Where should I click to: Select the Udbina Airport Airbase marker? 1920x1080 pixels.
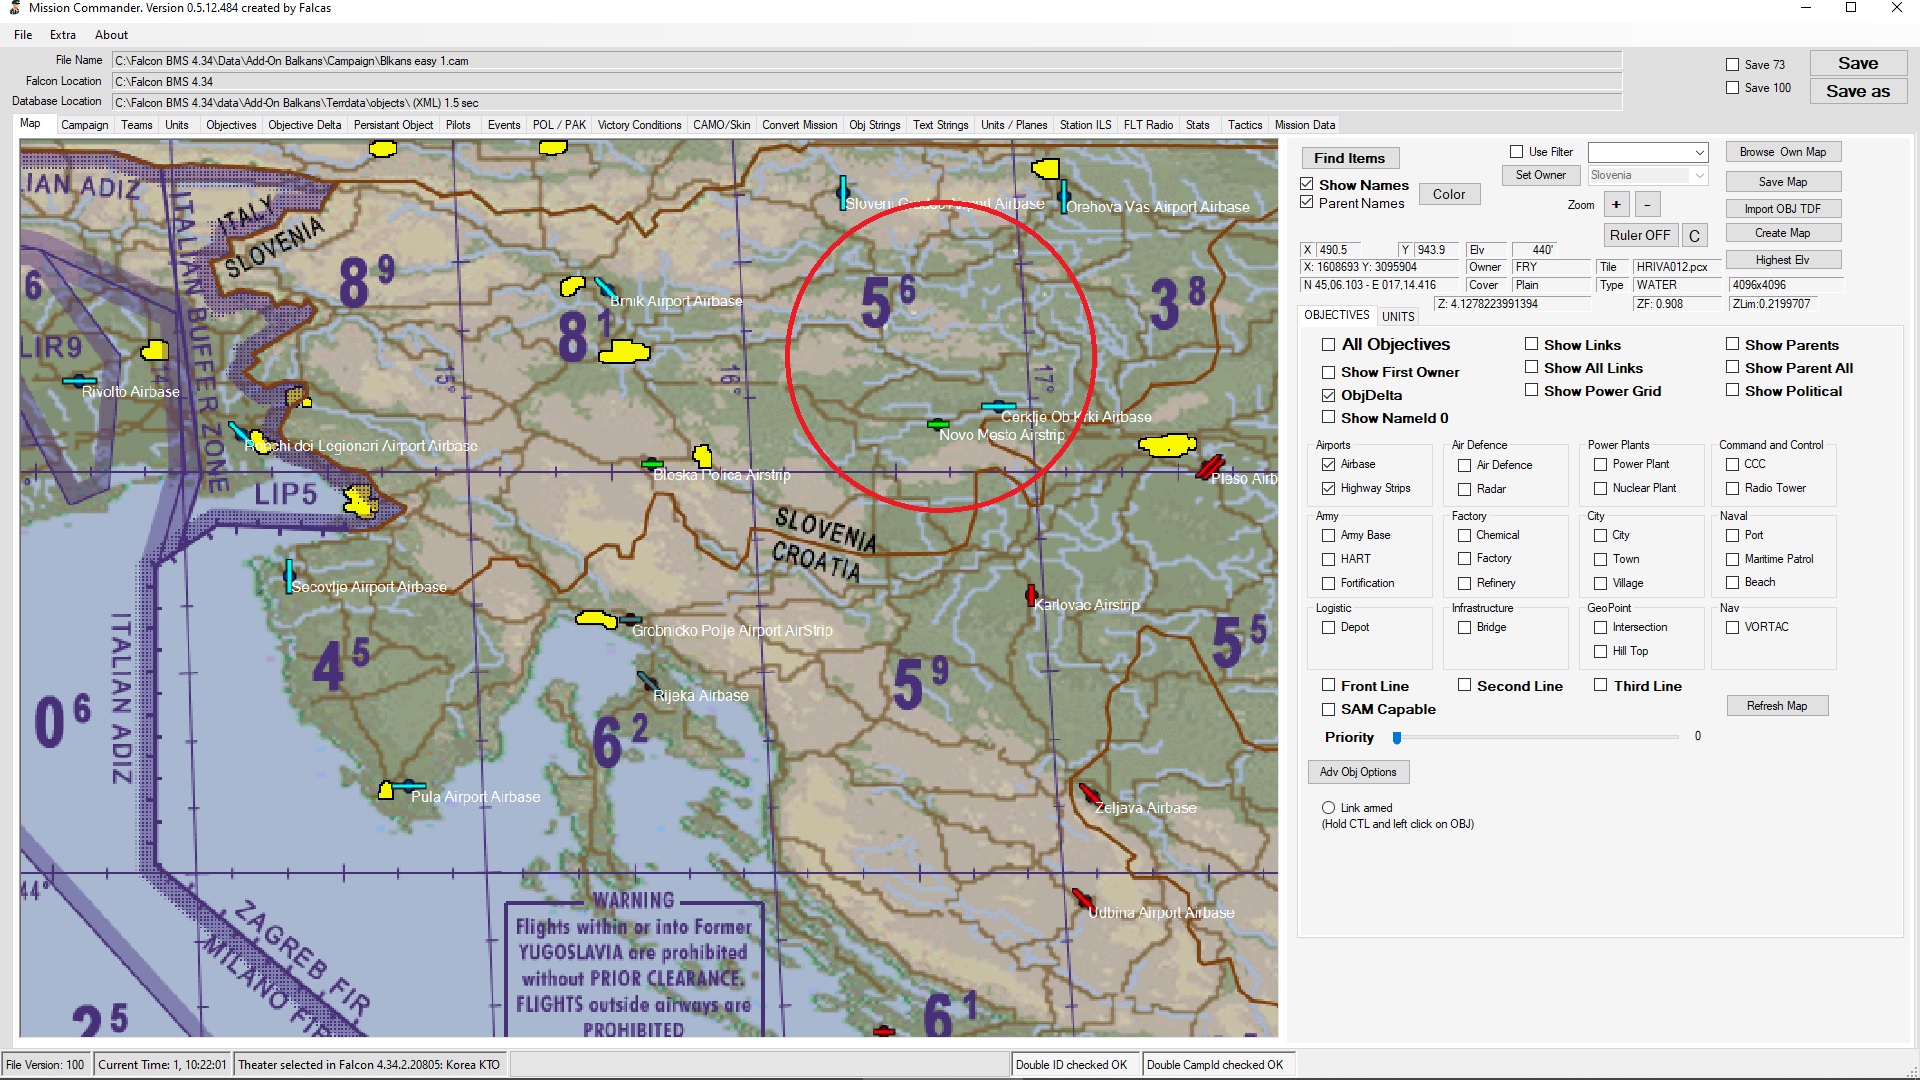[x=1082, y=898]
